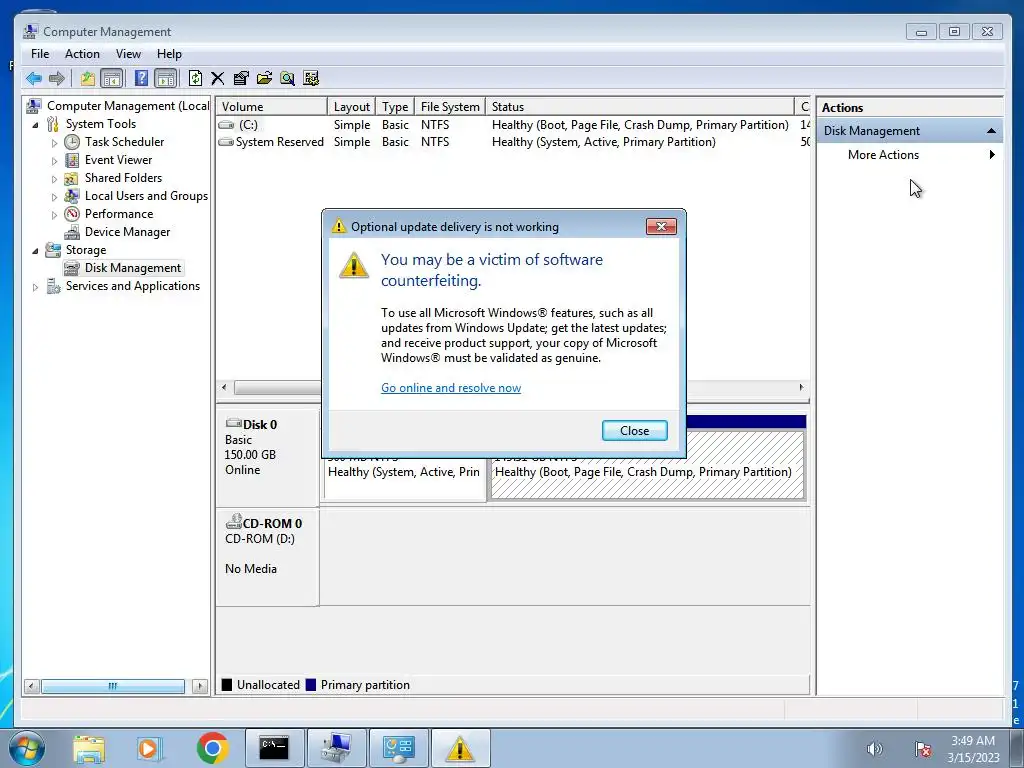Toggle Show/Hide Console Tree toolbar button
Screen dimensions: 1024x768
point(112,79)
